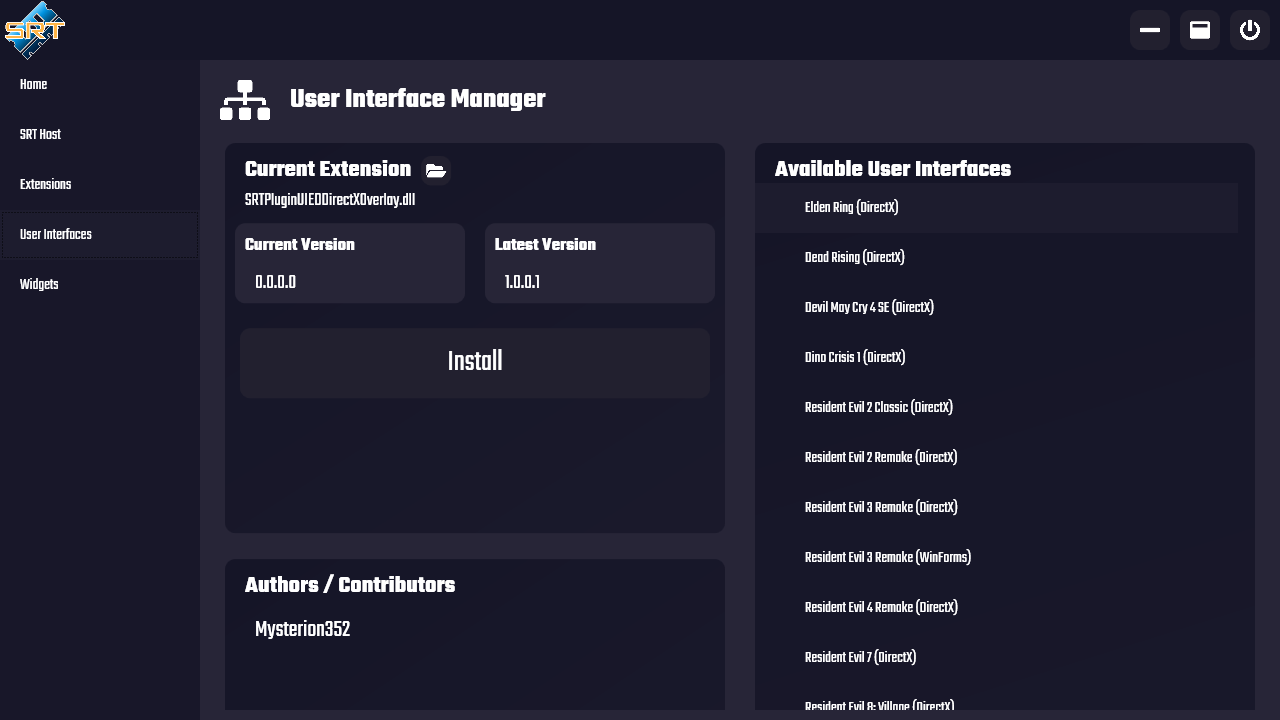Select User Interfaces in the sidebar
Viewport: 1280px width, 720px height.
pyautogui.click(x=100, y=235)
